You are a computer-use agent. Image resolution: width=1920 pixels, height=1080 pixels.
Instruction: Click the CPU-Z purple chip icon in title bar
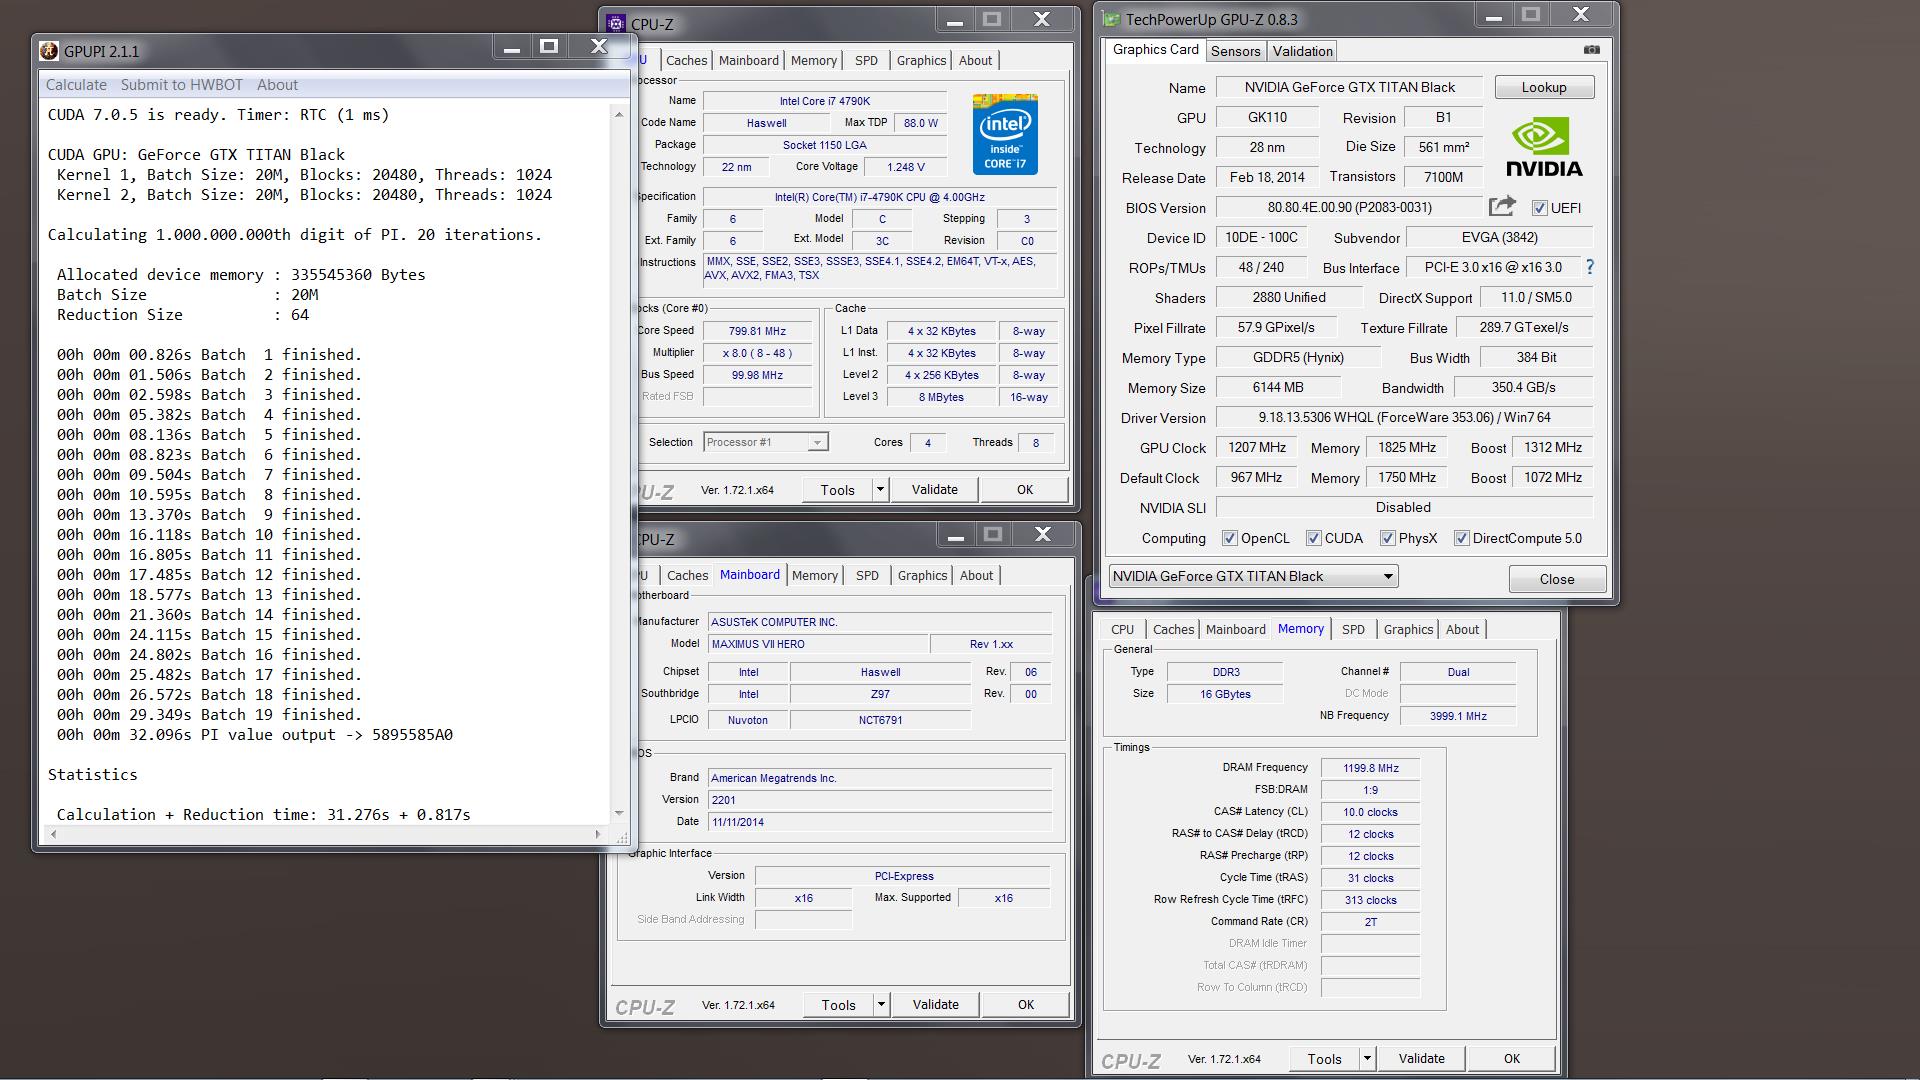[616, 23]
